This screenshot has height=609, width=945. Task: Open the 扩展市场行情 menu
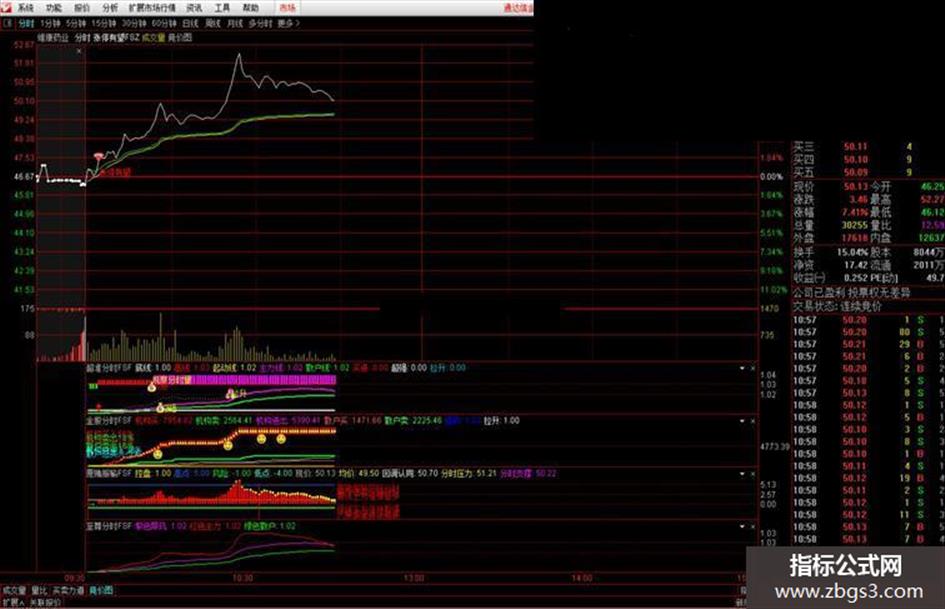point(152,8)
